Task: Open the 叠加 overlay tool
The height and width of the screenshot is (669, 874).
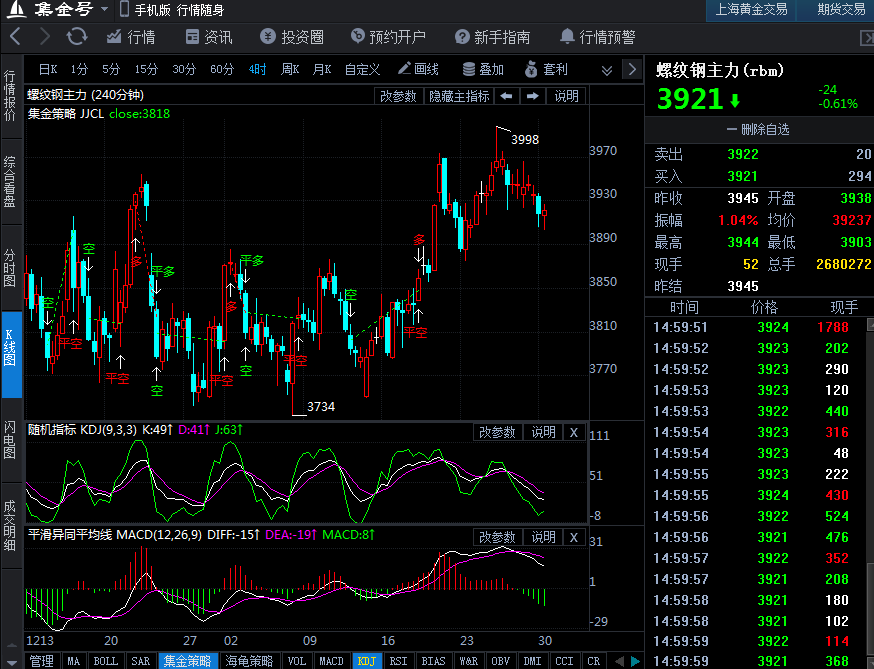Action: tap(483, 69)
